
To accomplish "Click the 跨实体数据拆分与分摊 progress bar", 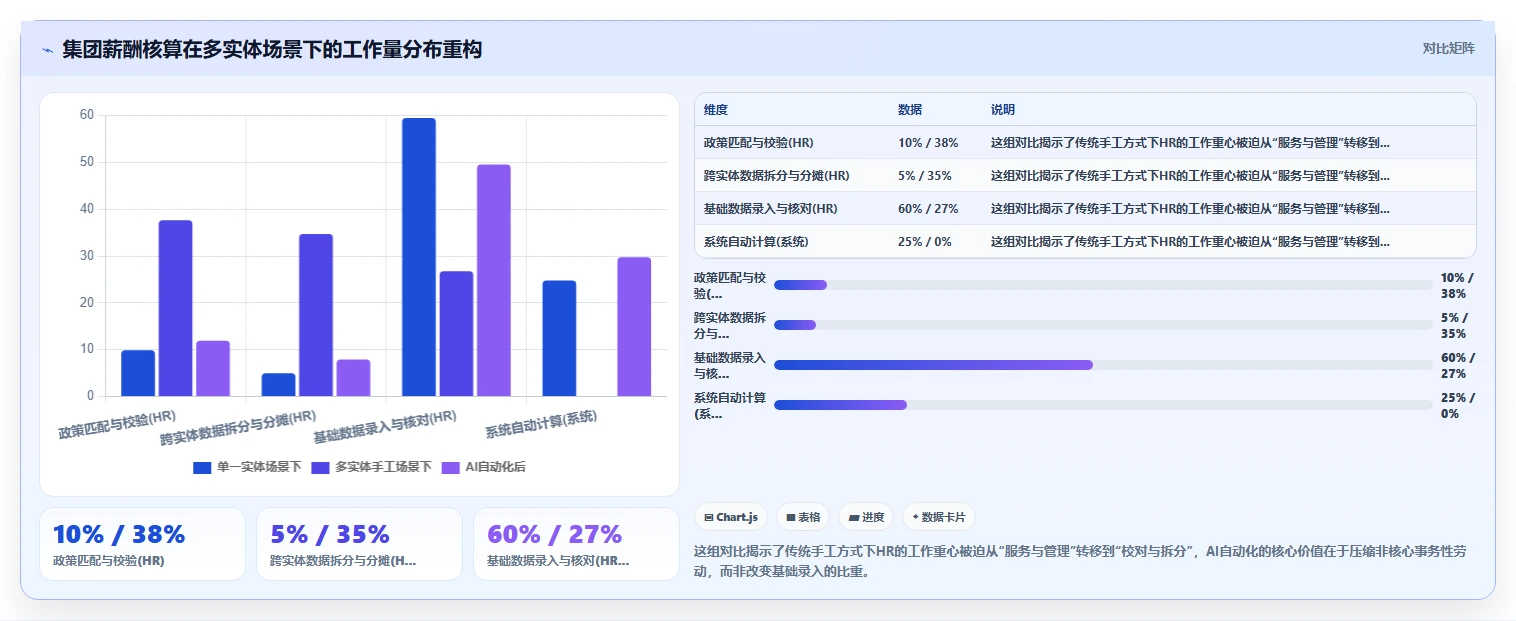I will pyautogui.click(x=1103, y=325).
